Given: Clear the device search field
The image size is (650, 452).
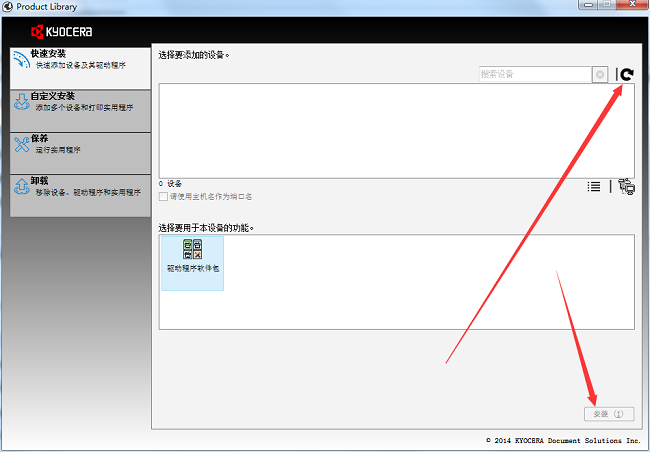Looking at the screenshot, I should click(x=600, y=75).
